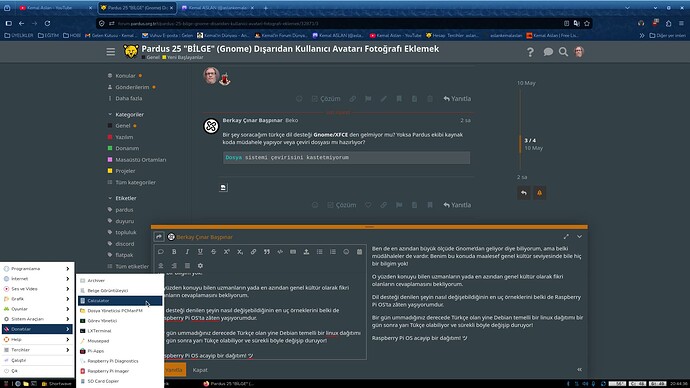Apply subscript formatting in the editor toolbar
Viewport: 690px width, 388px height.
pos(240,252)
